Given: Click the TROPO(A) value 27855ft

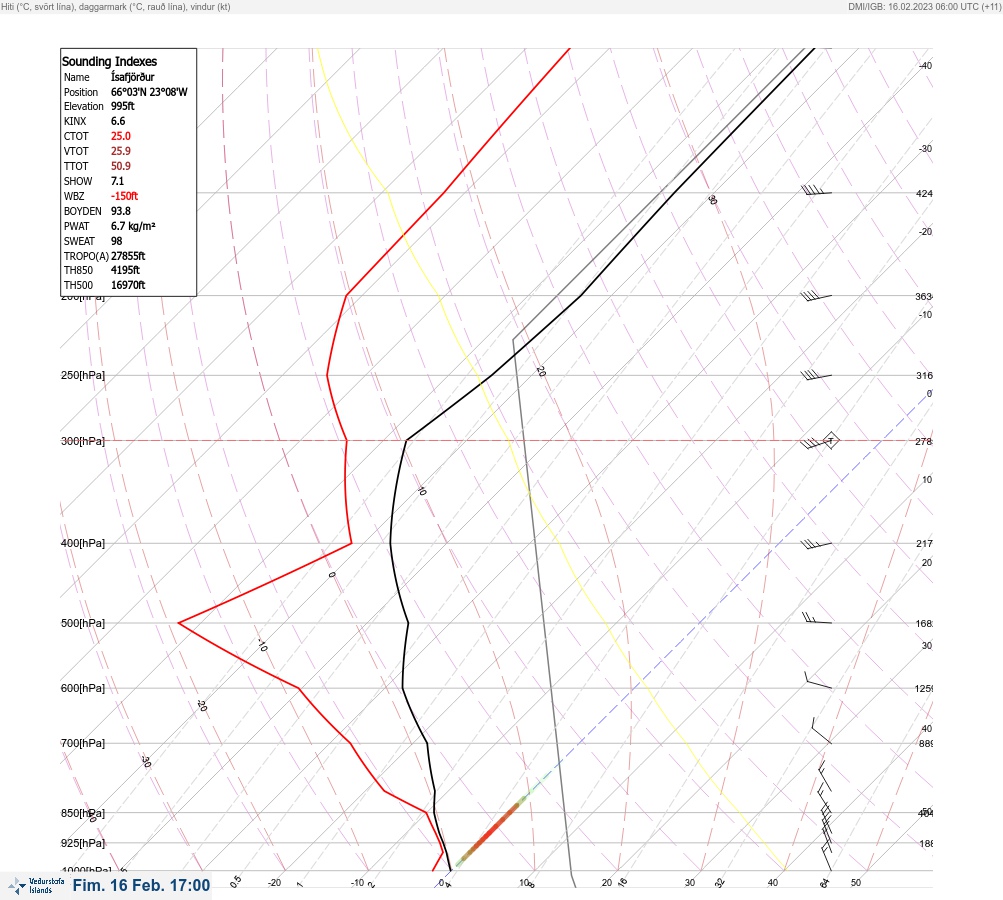Looking at the screenshot, I should (x=128, y=256).
